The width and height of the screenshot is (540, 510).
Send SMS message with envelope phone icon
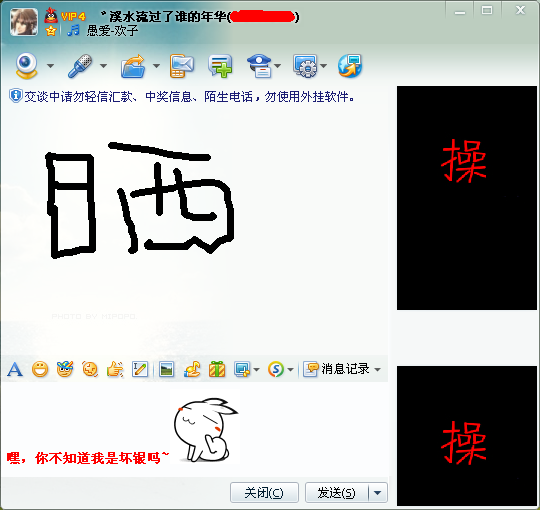coord(181,66)
